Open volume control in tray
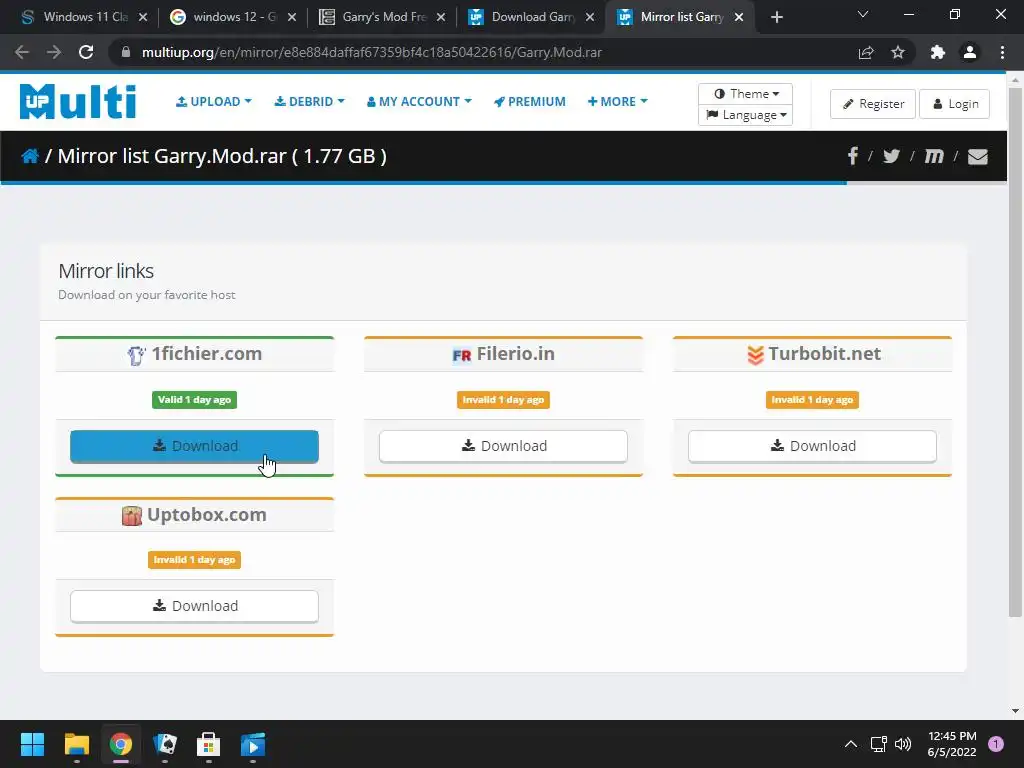The image size is (1024, 768). (903, 744)
